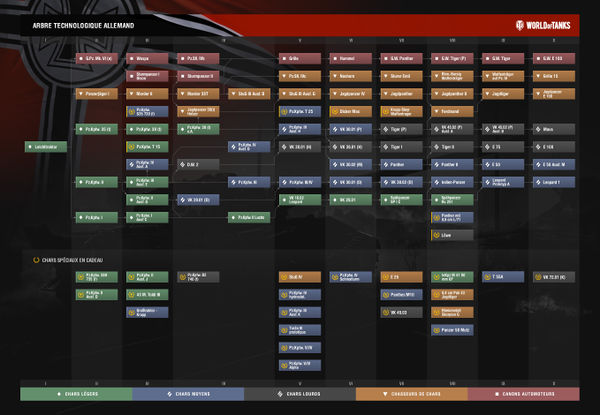Select the Chasseurs de Chars legend tab
Viewport: 600px width, 415px height.
(x=412, y=394)
